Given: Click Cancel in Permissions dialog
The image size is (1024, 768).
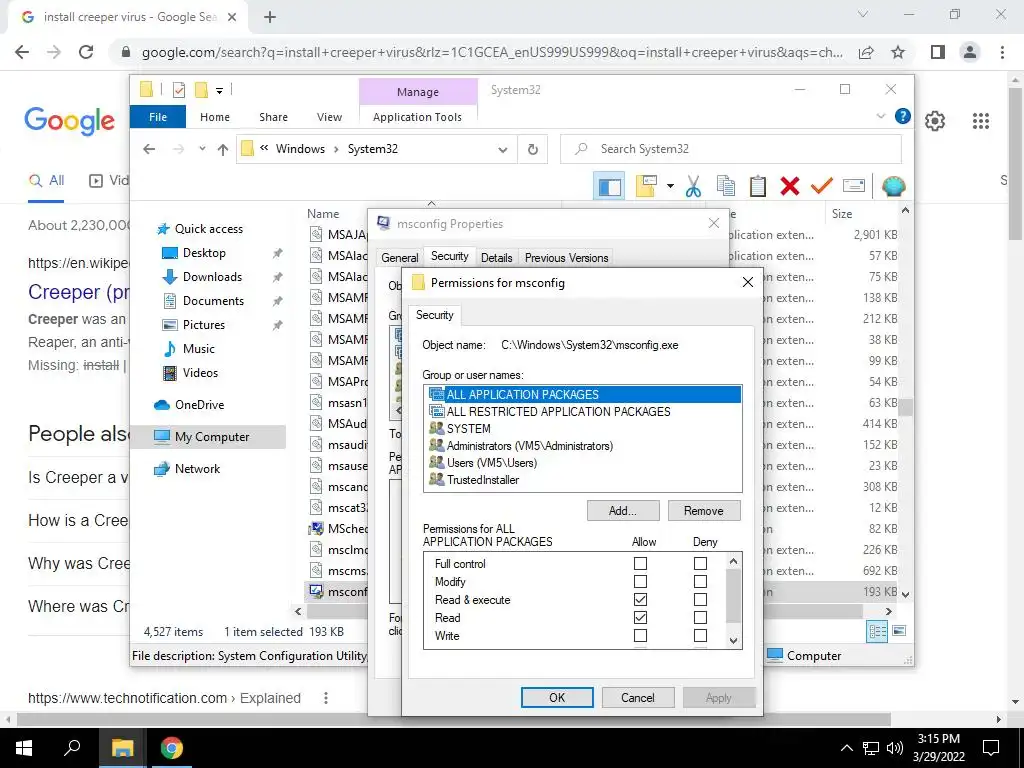Looking at the screenshot, I should click(637, 697).
